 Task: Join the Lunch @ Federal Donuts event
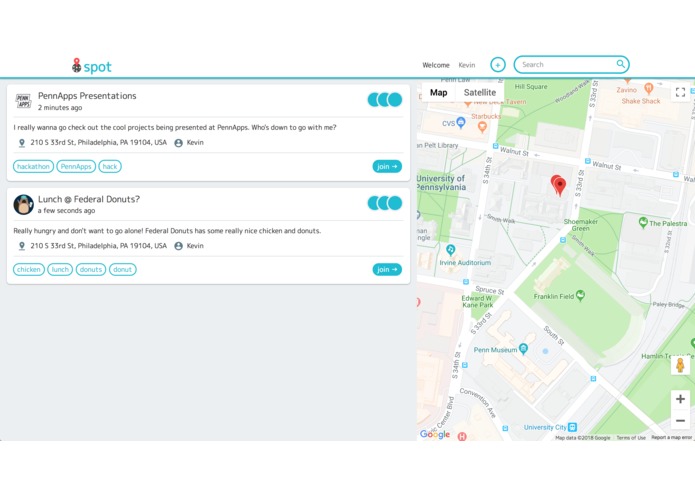[387, 269]
